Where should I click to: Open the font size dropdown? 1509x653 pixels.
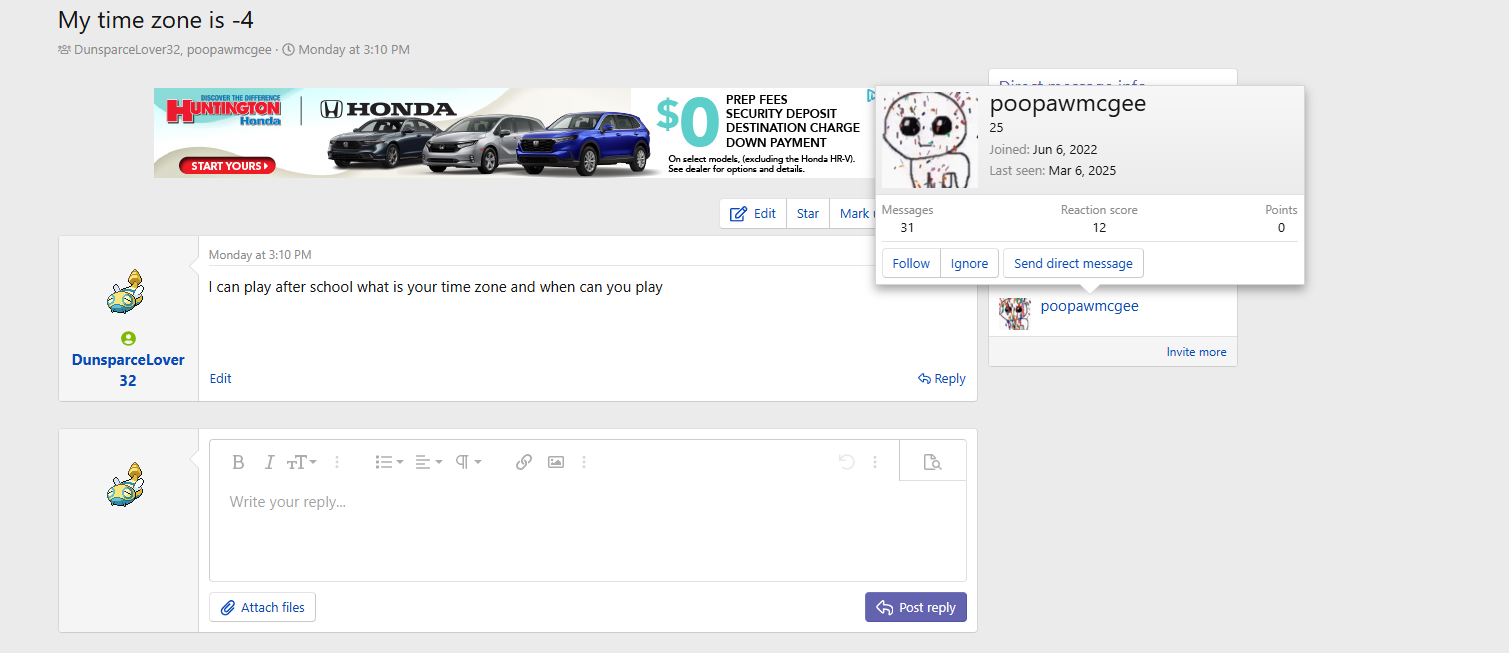[x=301, y=462]
